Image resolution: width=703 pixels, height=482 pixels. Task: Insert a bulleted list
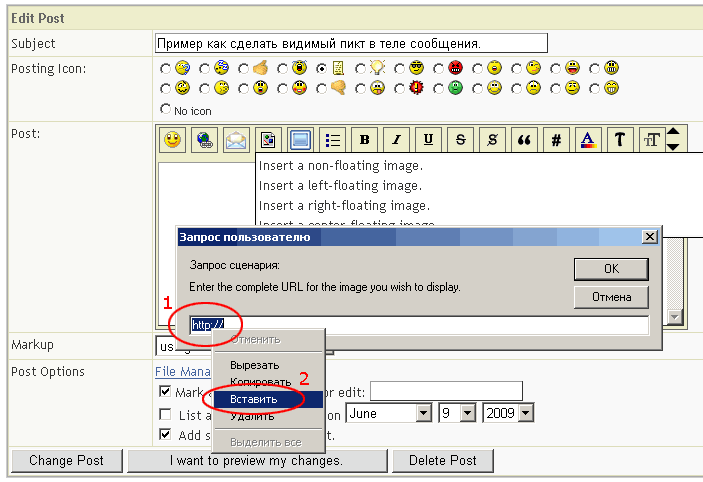tap(332, 140)
